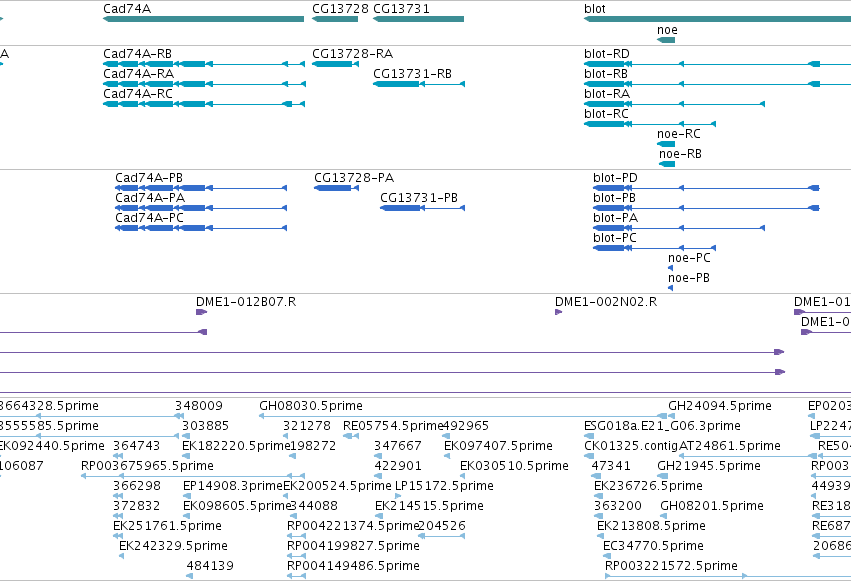Click the CG13728 gene label
The height and width of the screenshot is (581, 851).
[x=340, y=9]
